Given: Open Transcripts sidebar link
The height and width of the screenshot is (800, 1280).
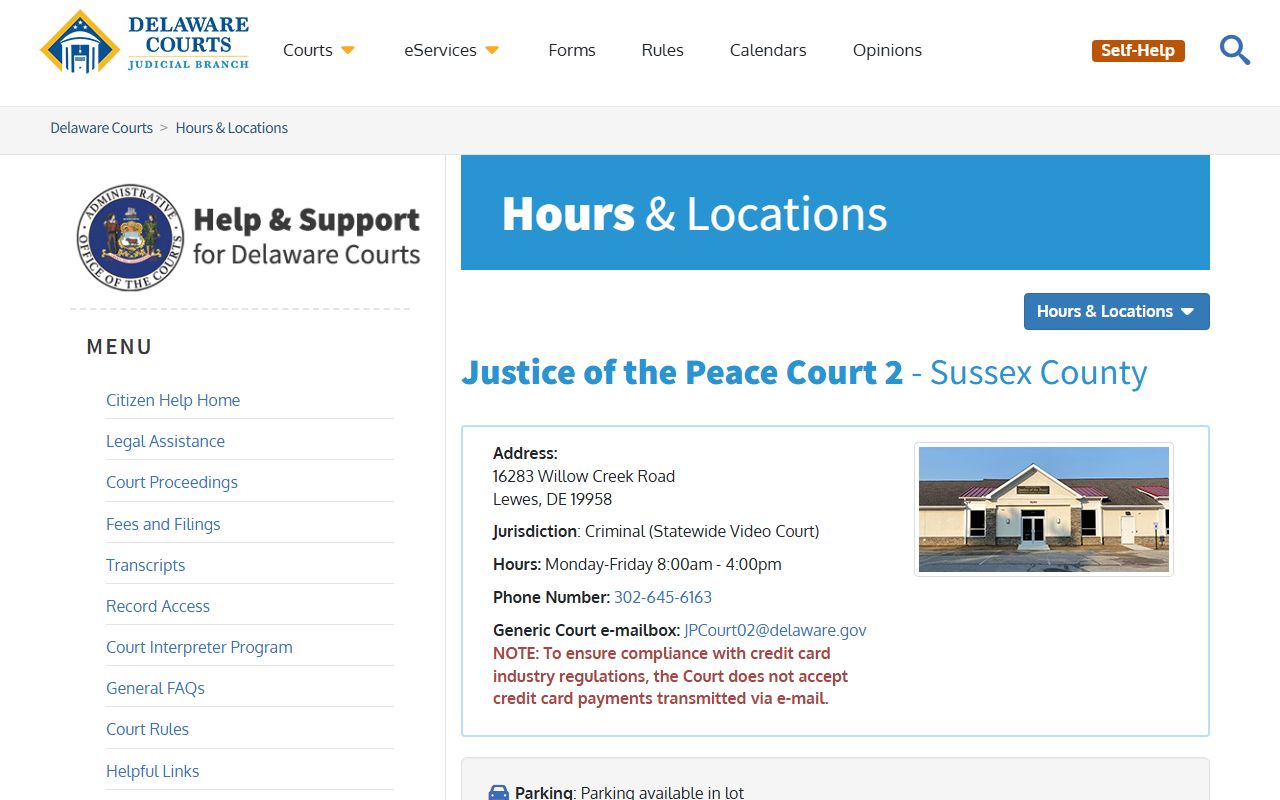Looking at the screenshot, I should [146, 565].
